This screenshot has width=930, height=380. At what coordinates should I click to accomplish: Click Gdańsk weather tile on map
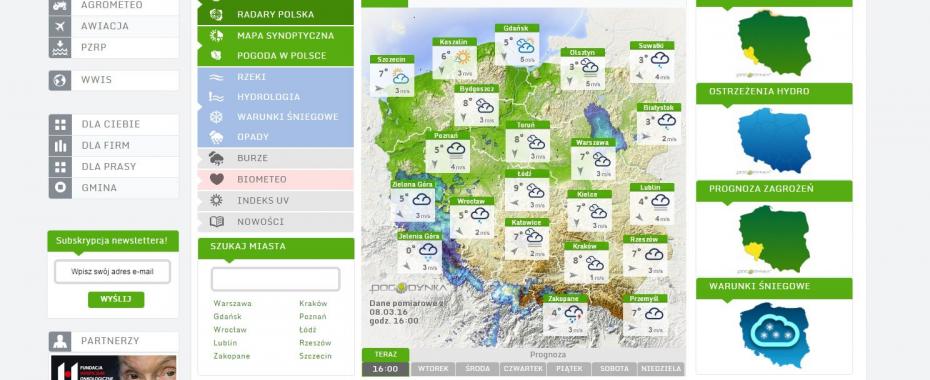point(517,45)
